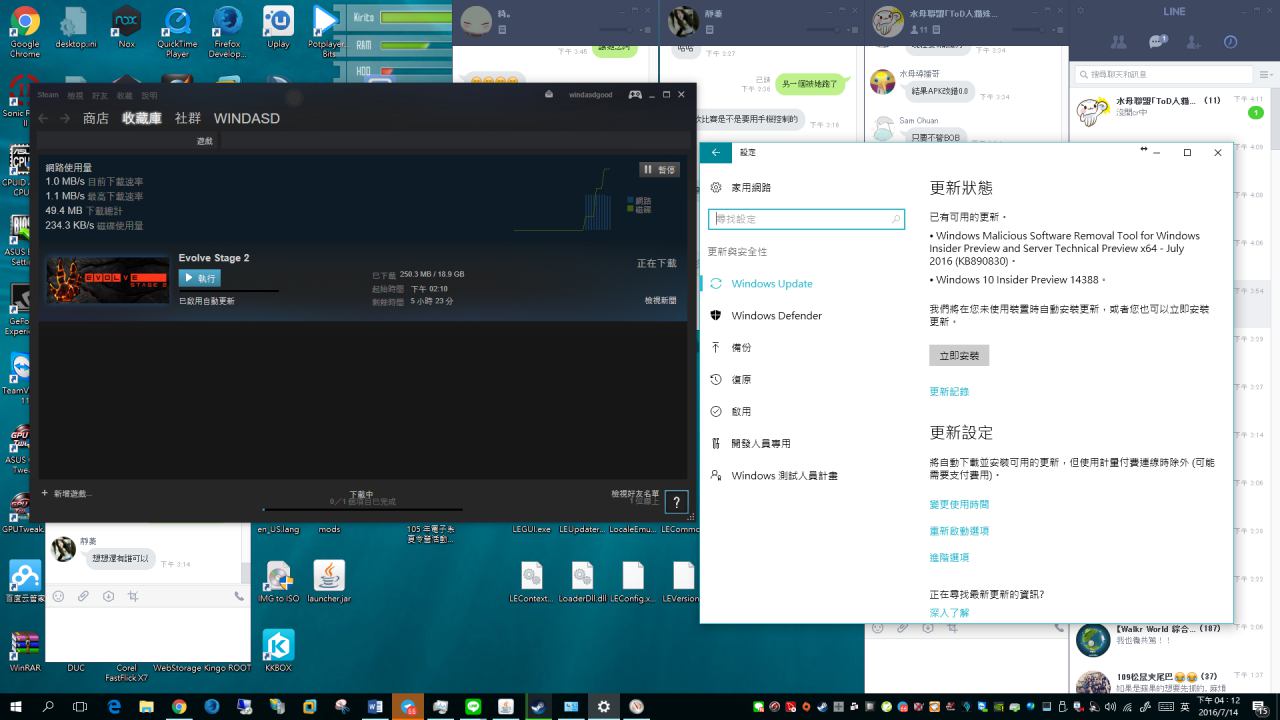The height and width of the screenshot is (720, 1280).
Task: Click the Settings back arrow
Action: tap(716, 152)
